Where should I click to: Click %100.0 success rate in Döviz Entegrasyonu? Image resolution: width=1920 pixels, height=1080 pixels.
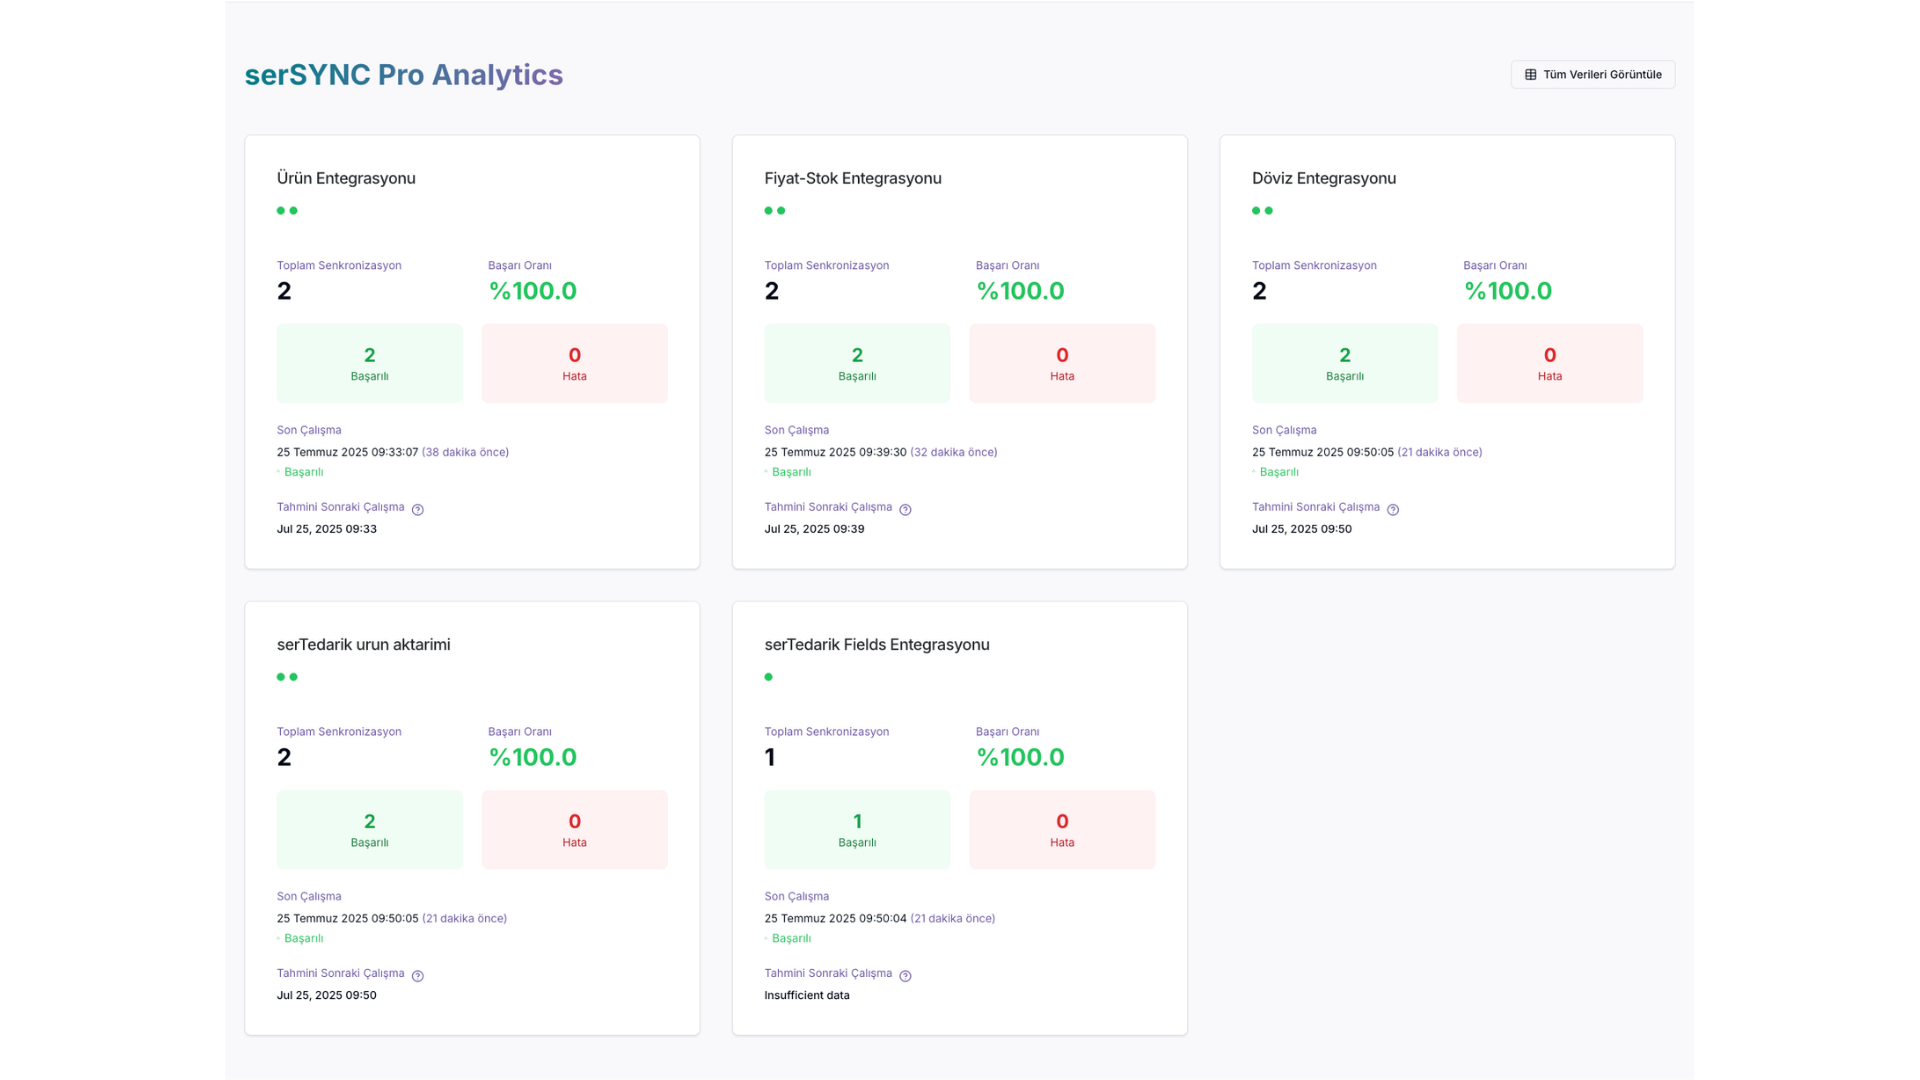click(x=1507, y=291)
